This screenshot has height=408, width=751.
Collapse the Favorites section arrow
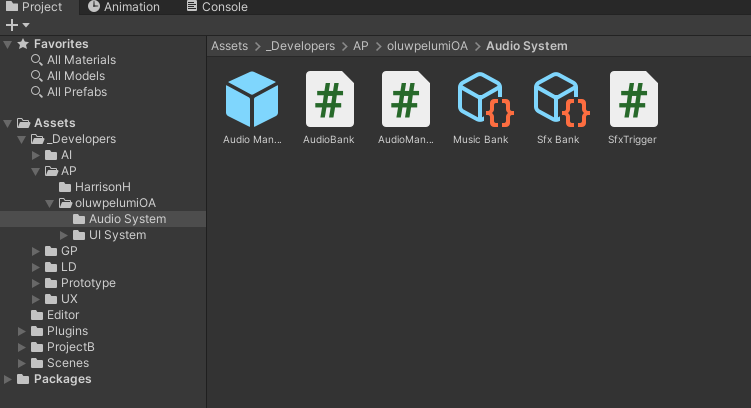[9, 44]
